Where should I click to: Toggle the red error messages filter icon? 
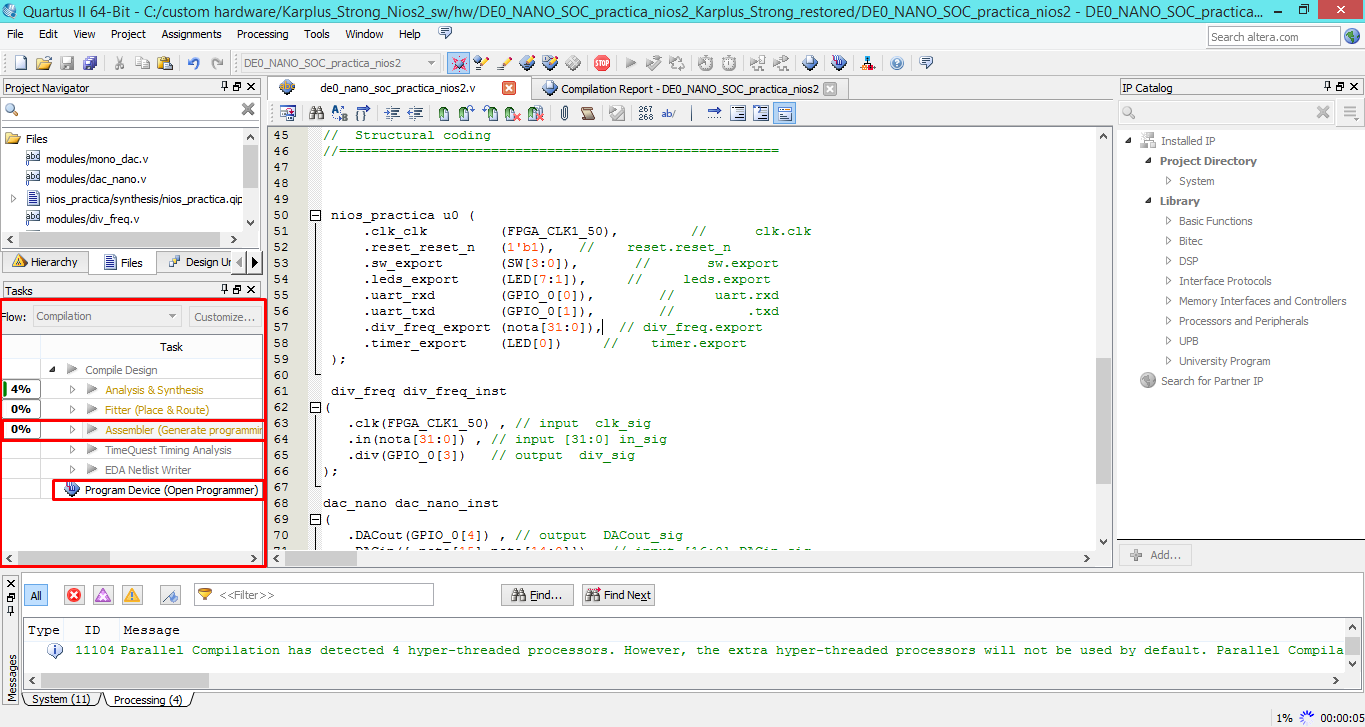click(74, 595)
